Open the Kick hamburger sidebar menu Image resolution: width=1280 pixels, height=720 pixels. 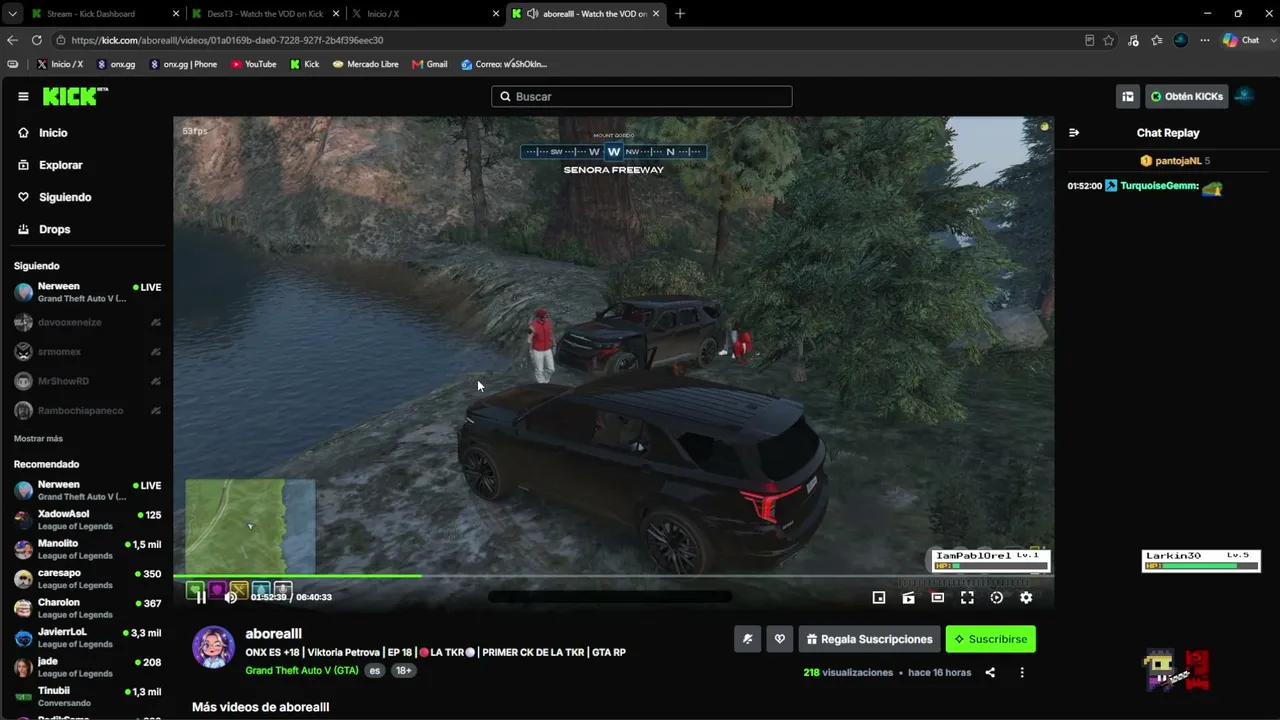pos(23,96)
